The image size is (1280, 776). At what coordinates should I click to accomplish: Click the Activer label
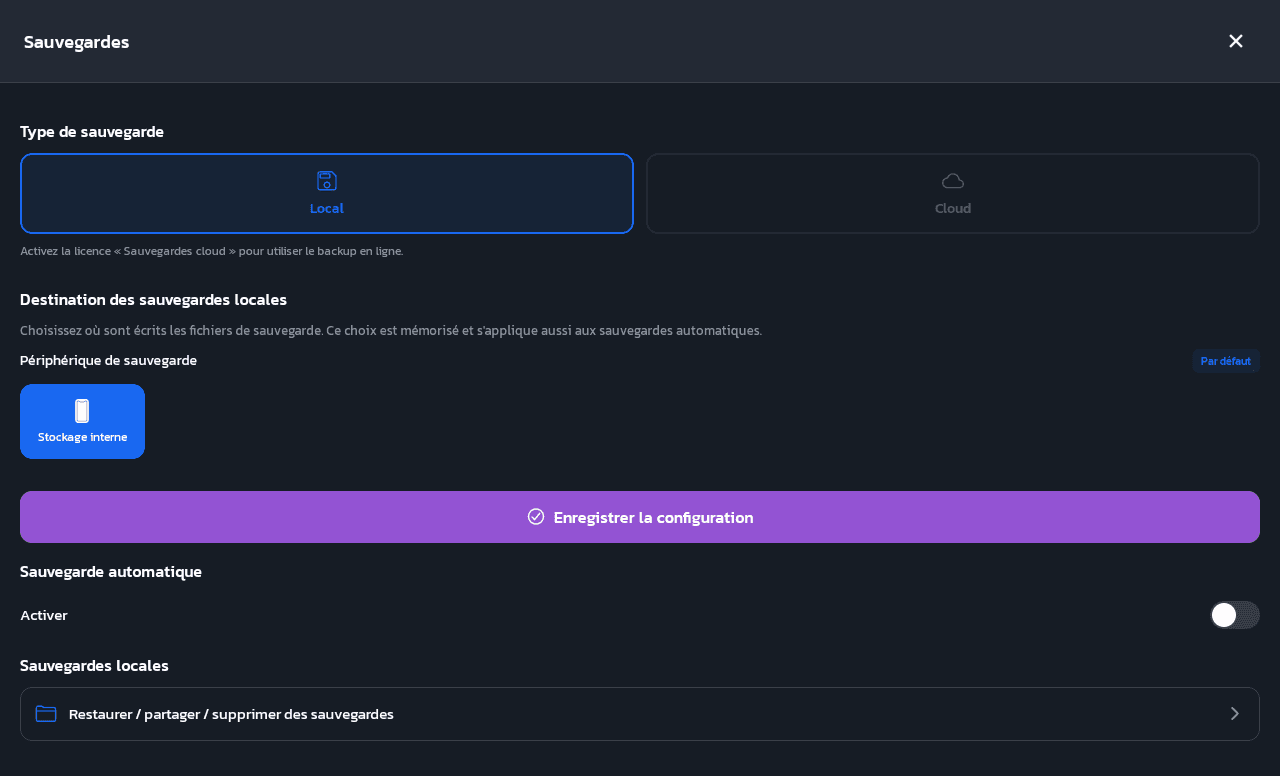[x=44, y=615]
